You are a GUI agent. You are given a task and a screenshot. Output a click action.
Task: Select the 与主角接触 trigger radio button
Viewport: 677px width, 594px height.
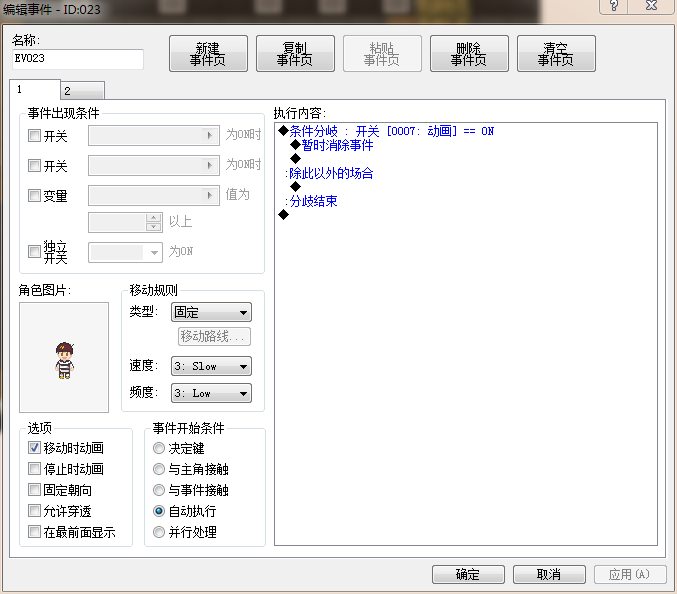pyautogui.click(x=159, y=469)
